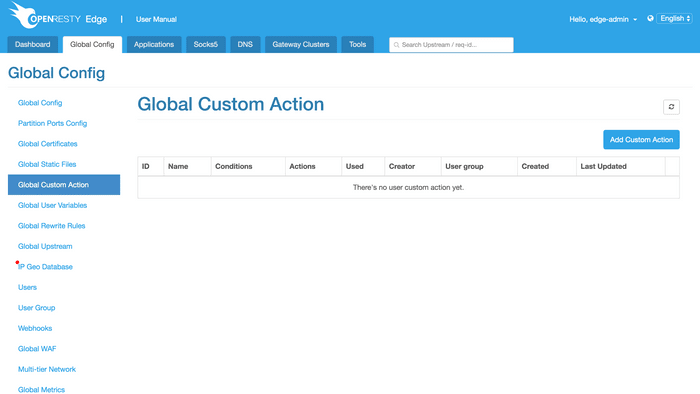Switch to the Applications tab

pos(154,45)
